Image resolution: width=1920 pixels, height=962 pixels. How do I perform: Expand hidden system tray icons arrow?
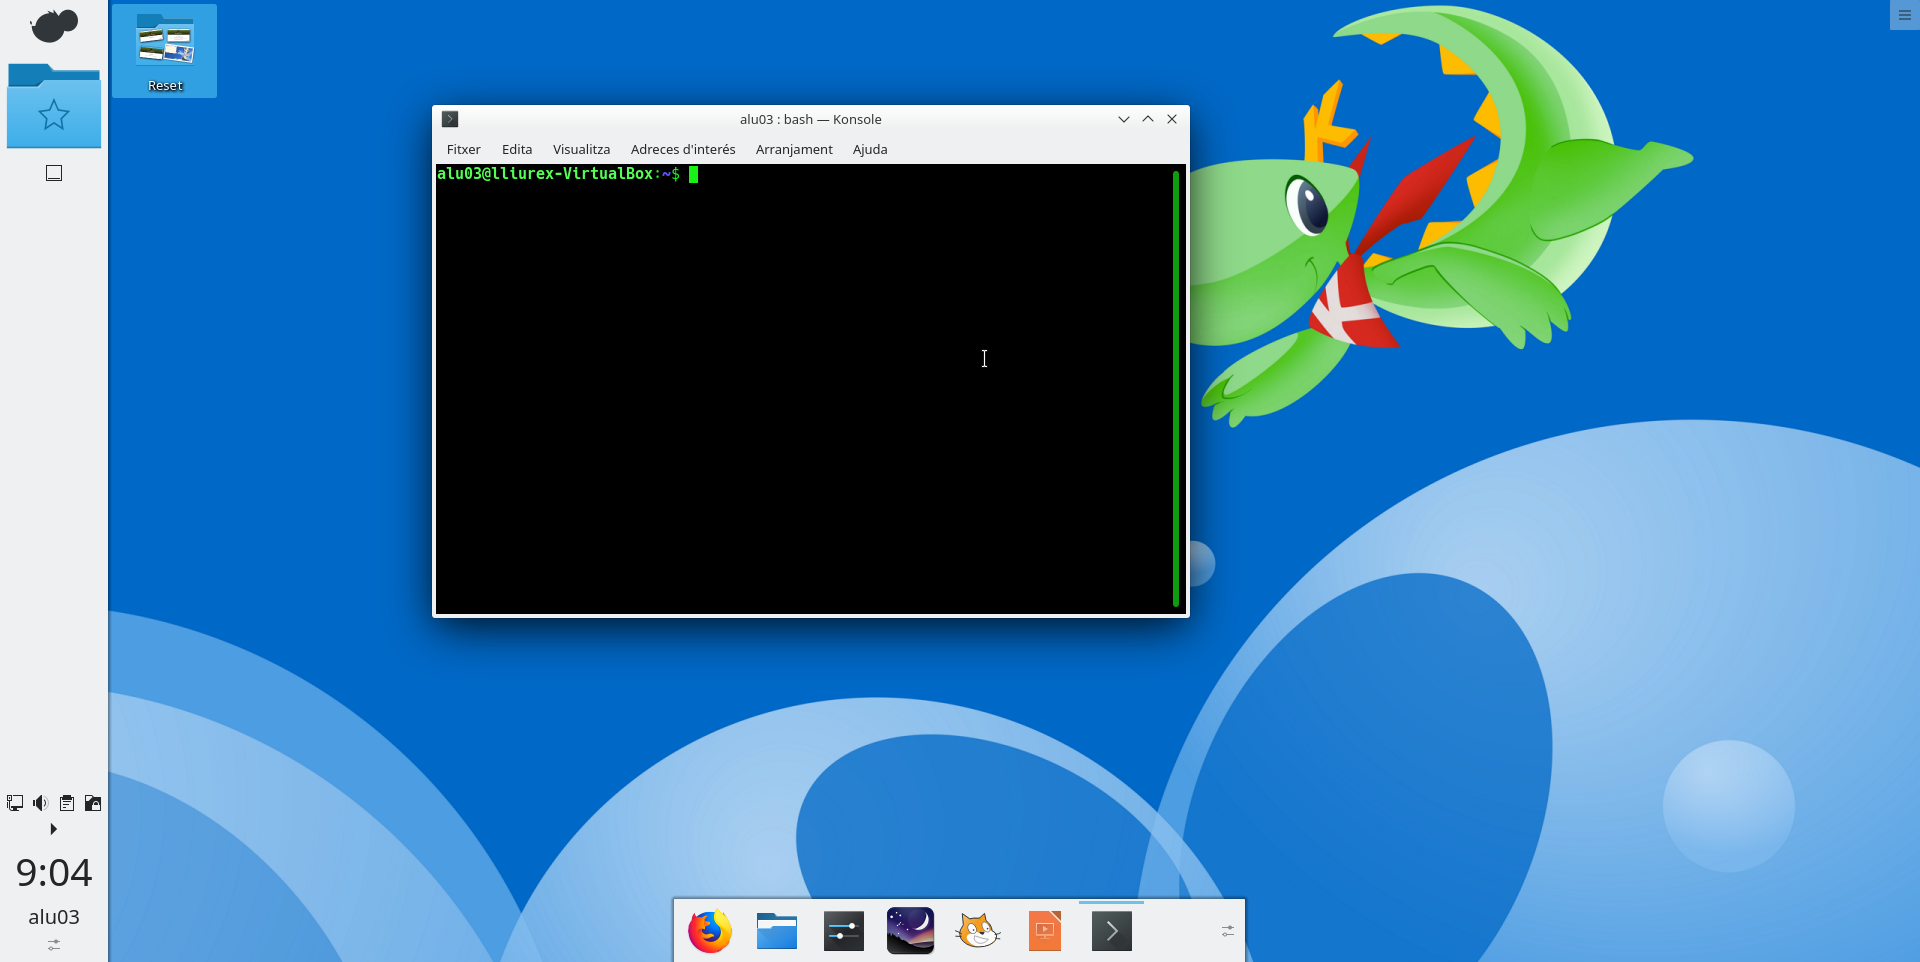coord(54,829)
